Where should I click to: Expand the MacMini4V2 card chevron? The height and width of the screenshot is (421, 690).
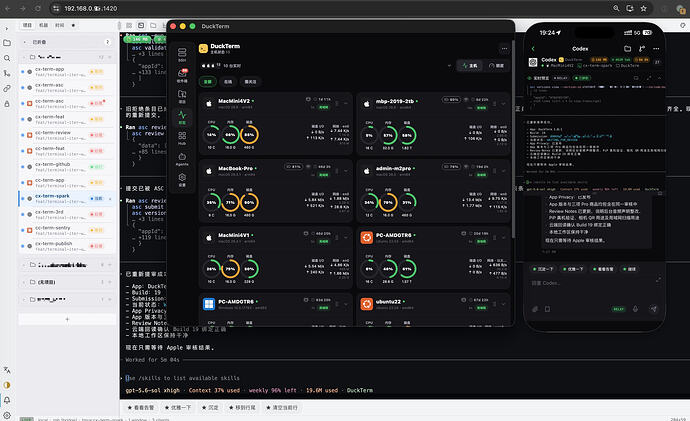(x=346, y=103)
